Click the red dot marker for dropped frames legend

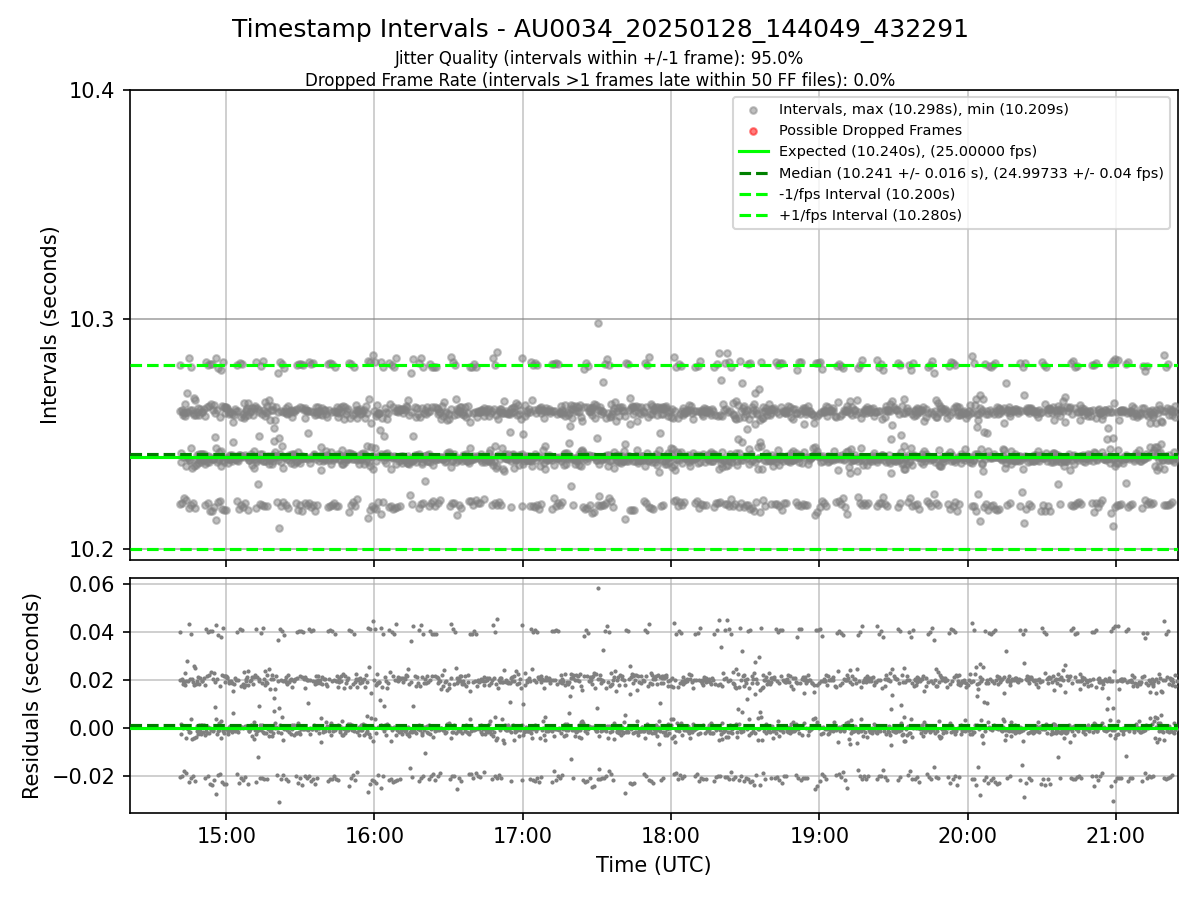point(754,131)
